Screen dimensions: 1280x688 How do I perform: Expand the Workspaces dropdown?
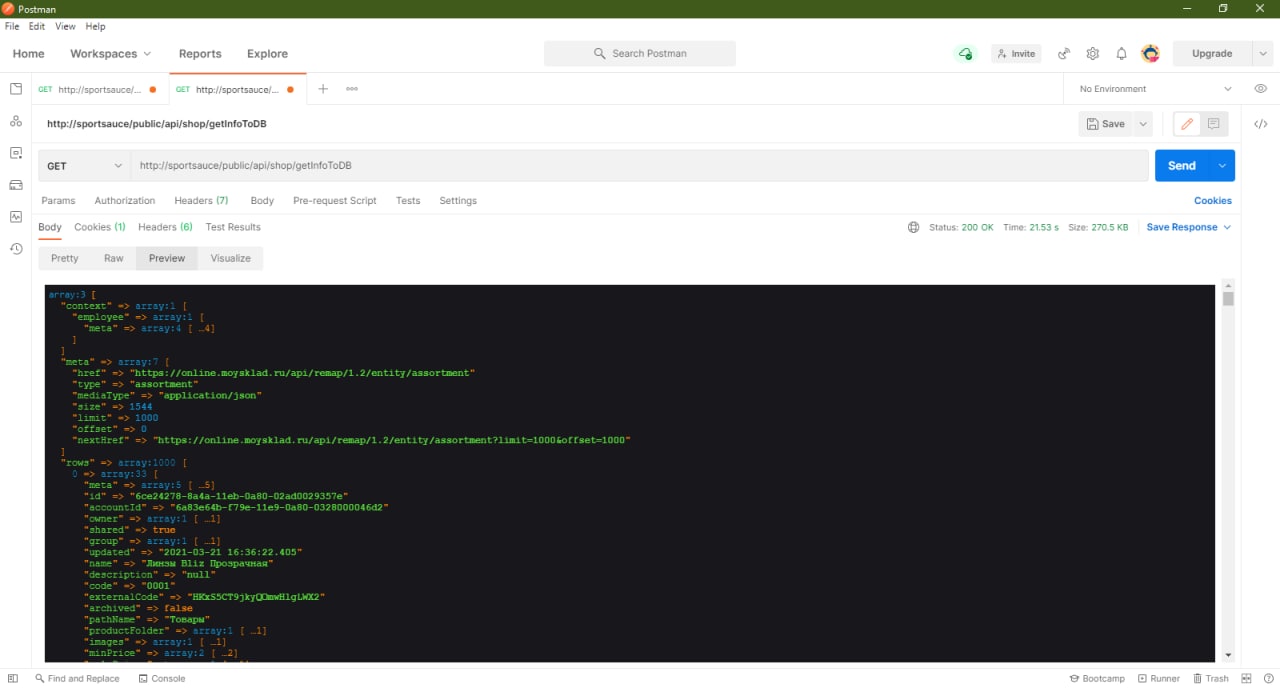pyautogui.click(x=111, y=54)
